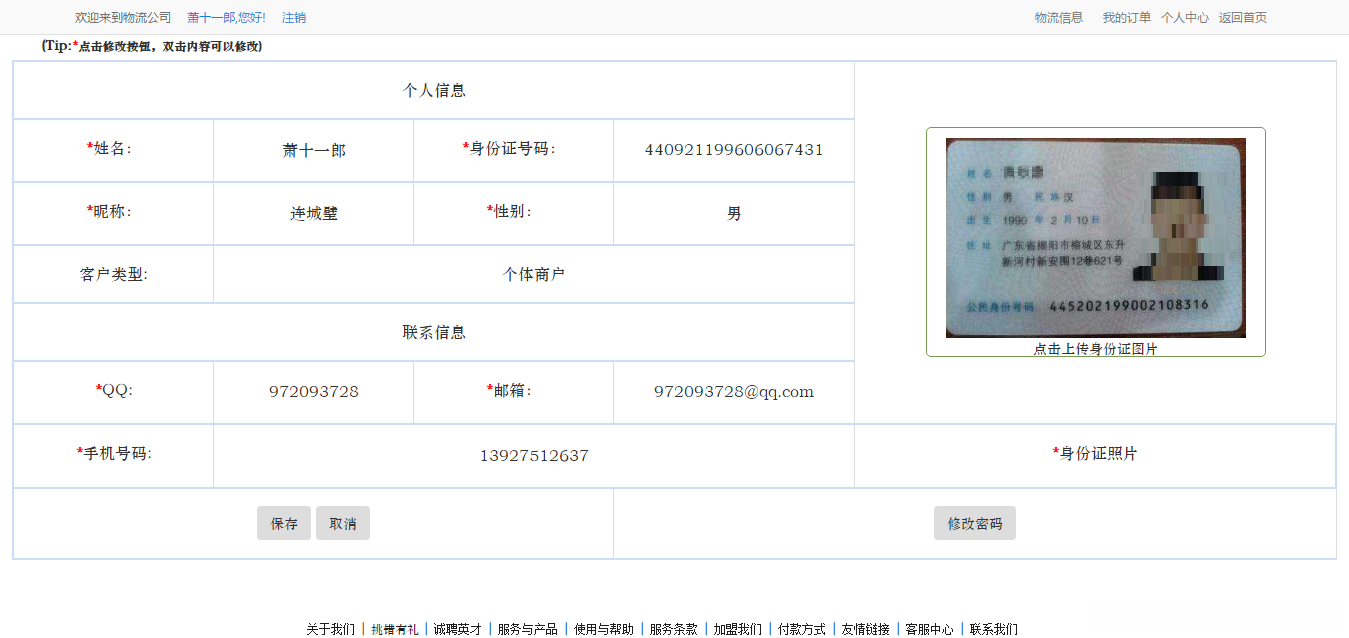1349x638 pixels.
Task: Click the *身份证号码 label
Action: (509, 148)
